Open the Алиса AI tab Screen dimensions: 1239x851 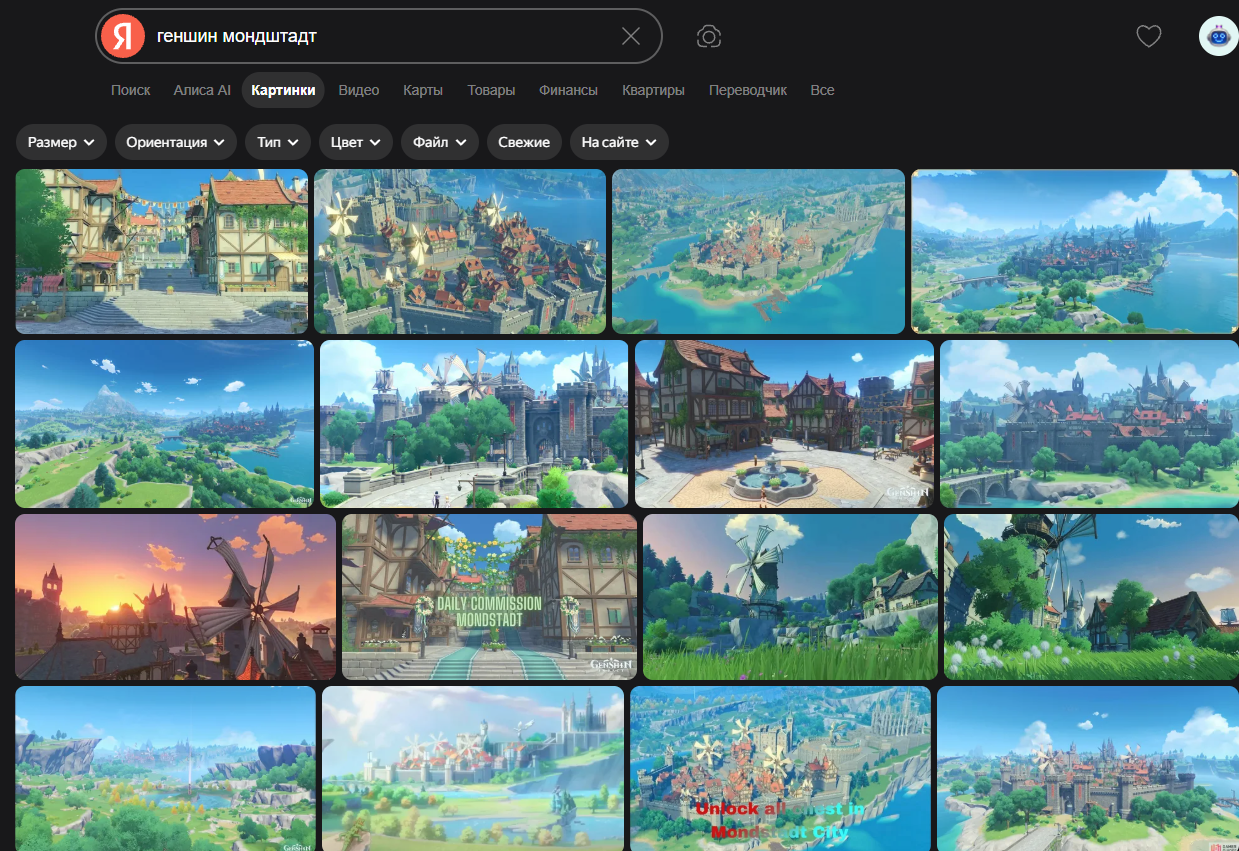pos(202,90)
